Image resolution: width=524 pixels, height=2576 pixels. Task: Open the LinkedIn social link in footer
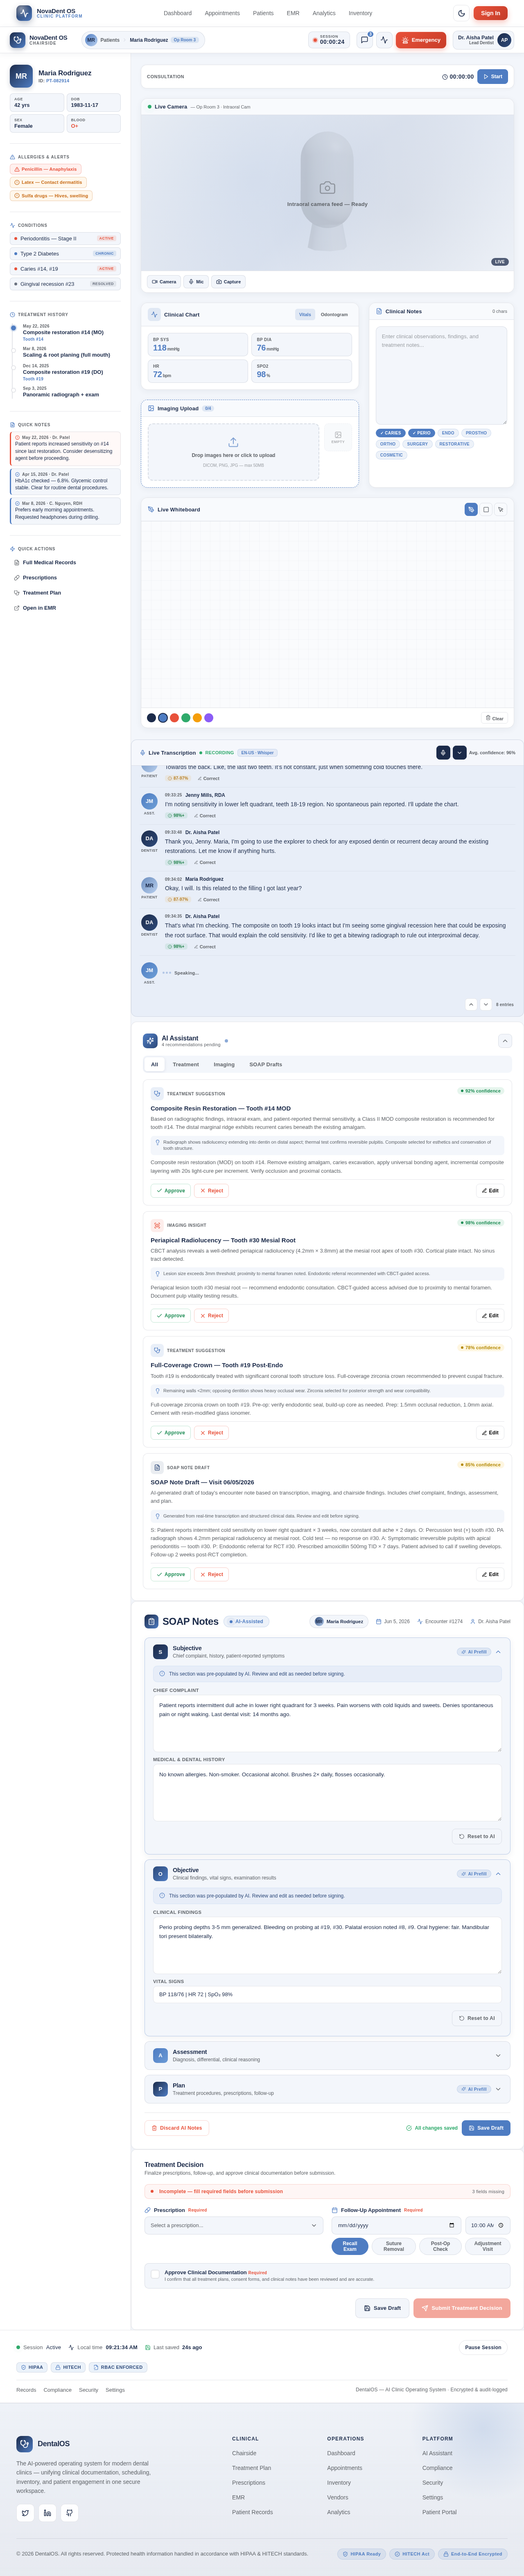coord(47,2512)
